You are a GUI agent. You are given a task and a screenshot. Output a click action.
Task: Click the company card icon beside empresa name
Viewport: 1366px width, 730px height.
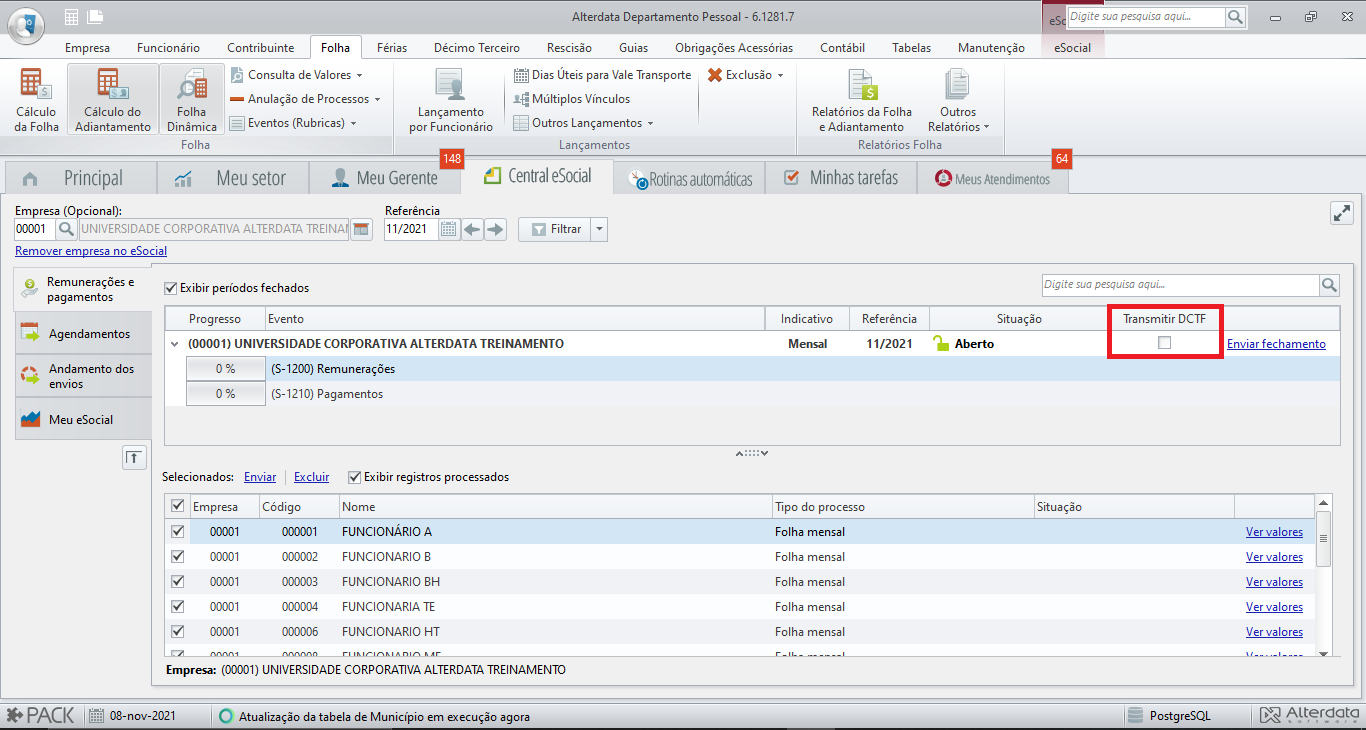(362, 229)
